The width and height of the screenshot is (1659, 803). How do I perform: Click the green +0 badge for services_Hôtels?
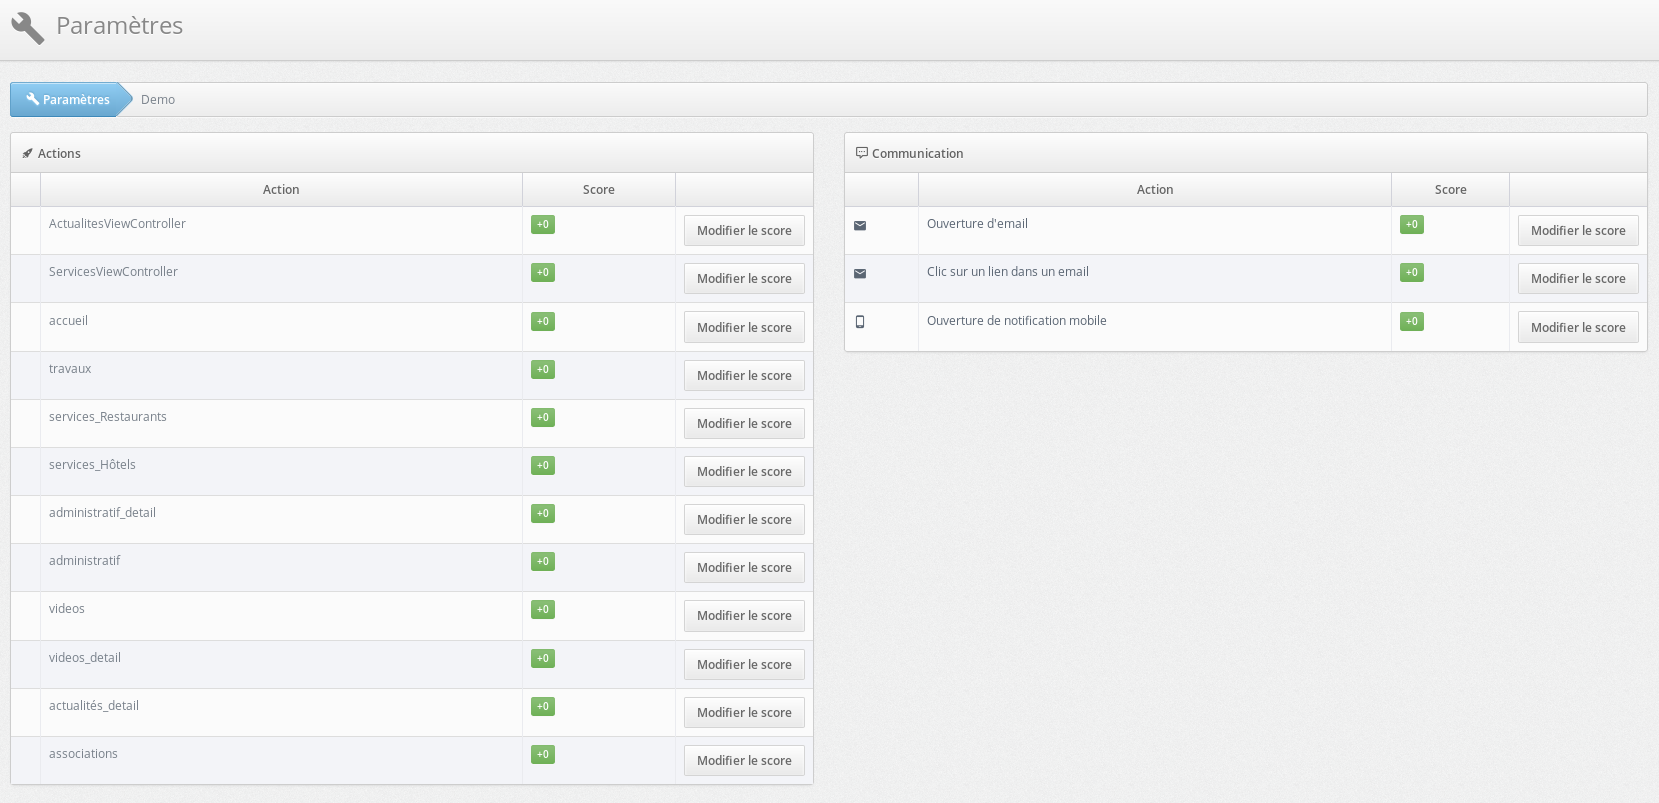543,466
